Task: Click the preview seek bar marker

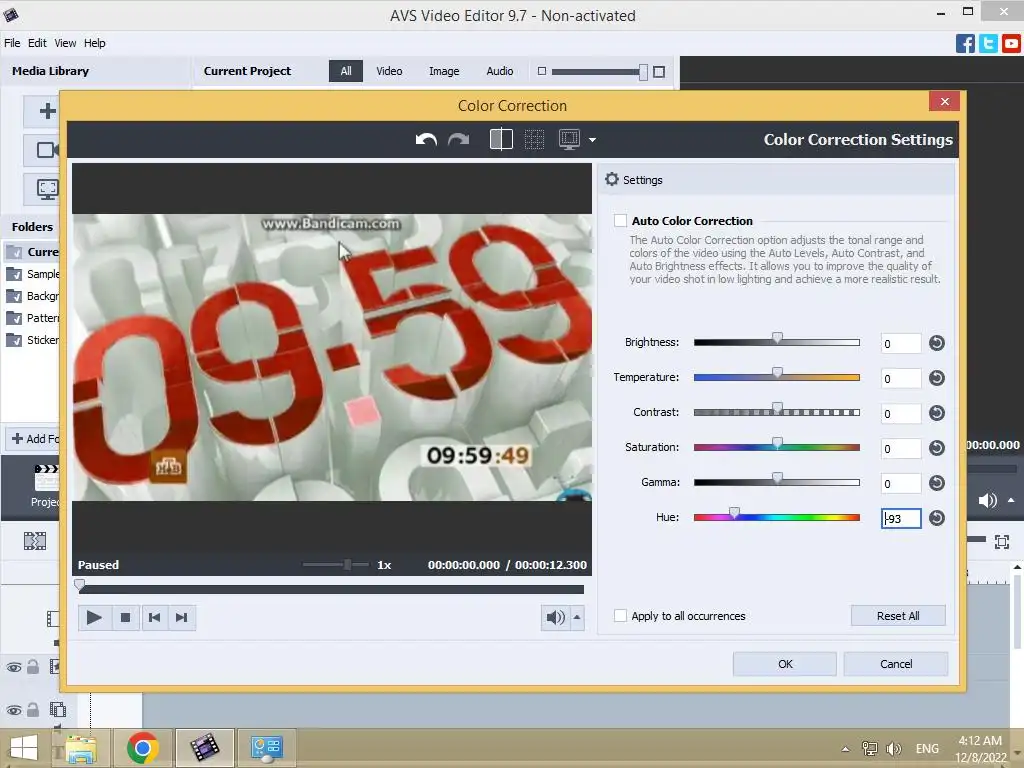Action: coord(80,585)
